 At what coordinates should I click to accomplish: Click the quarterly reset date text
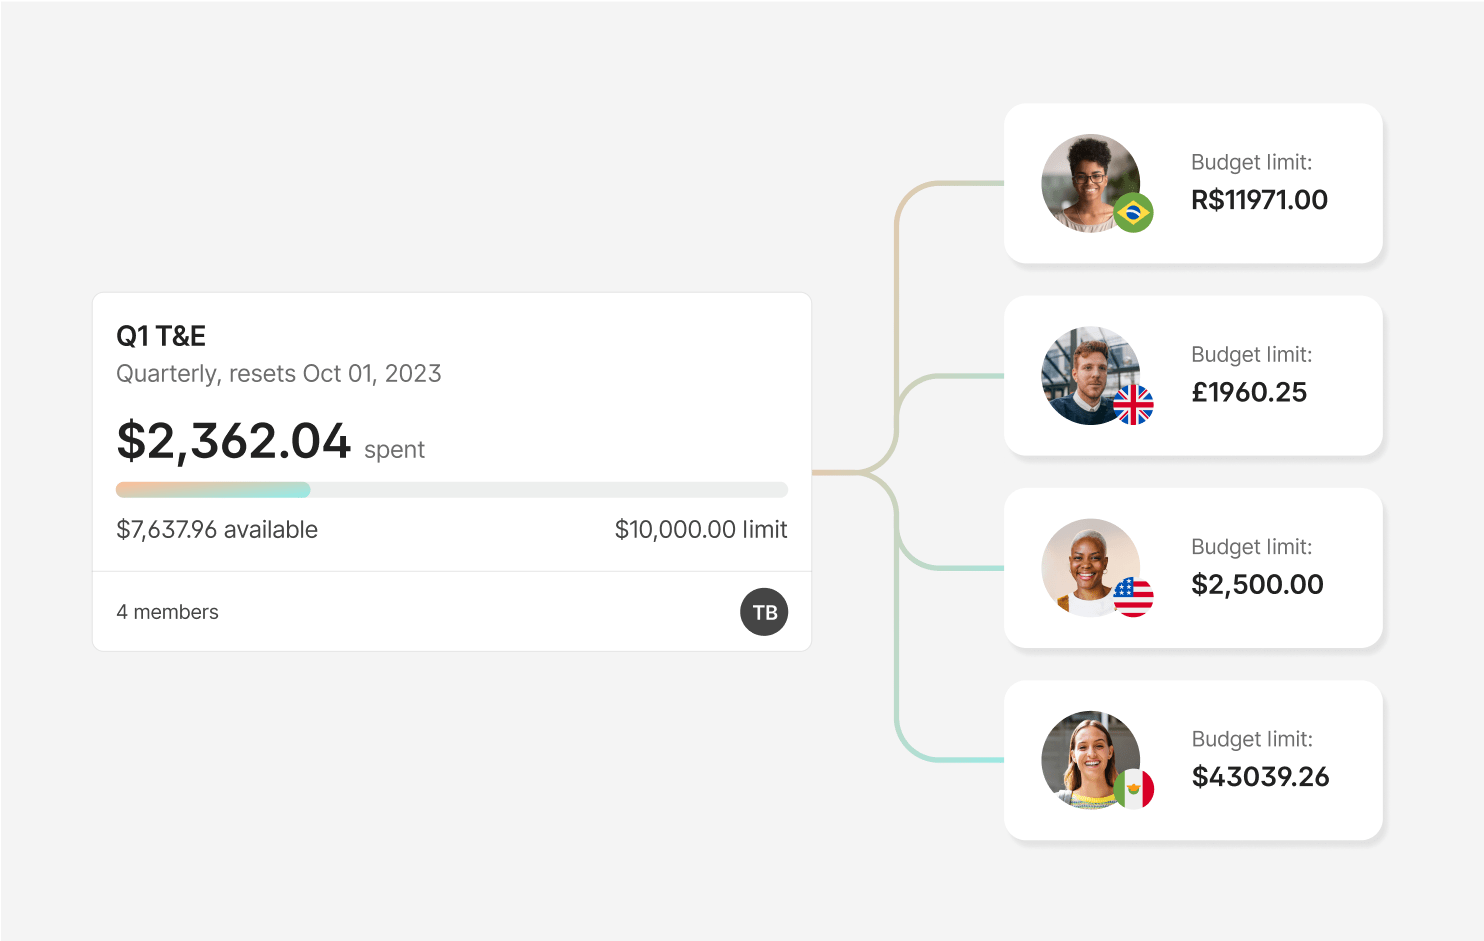coord(278,374)
